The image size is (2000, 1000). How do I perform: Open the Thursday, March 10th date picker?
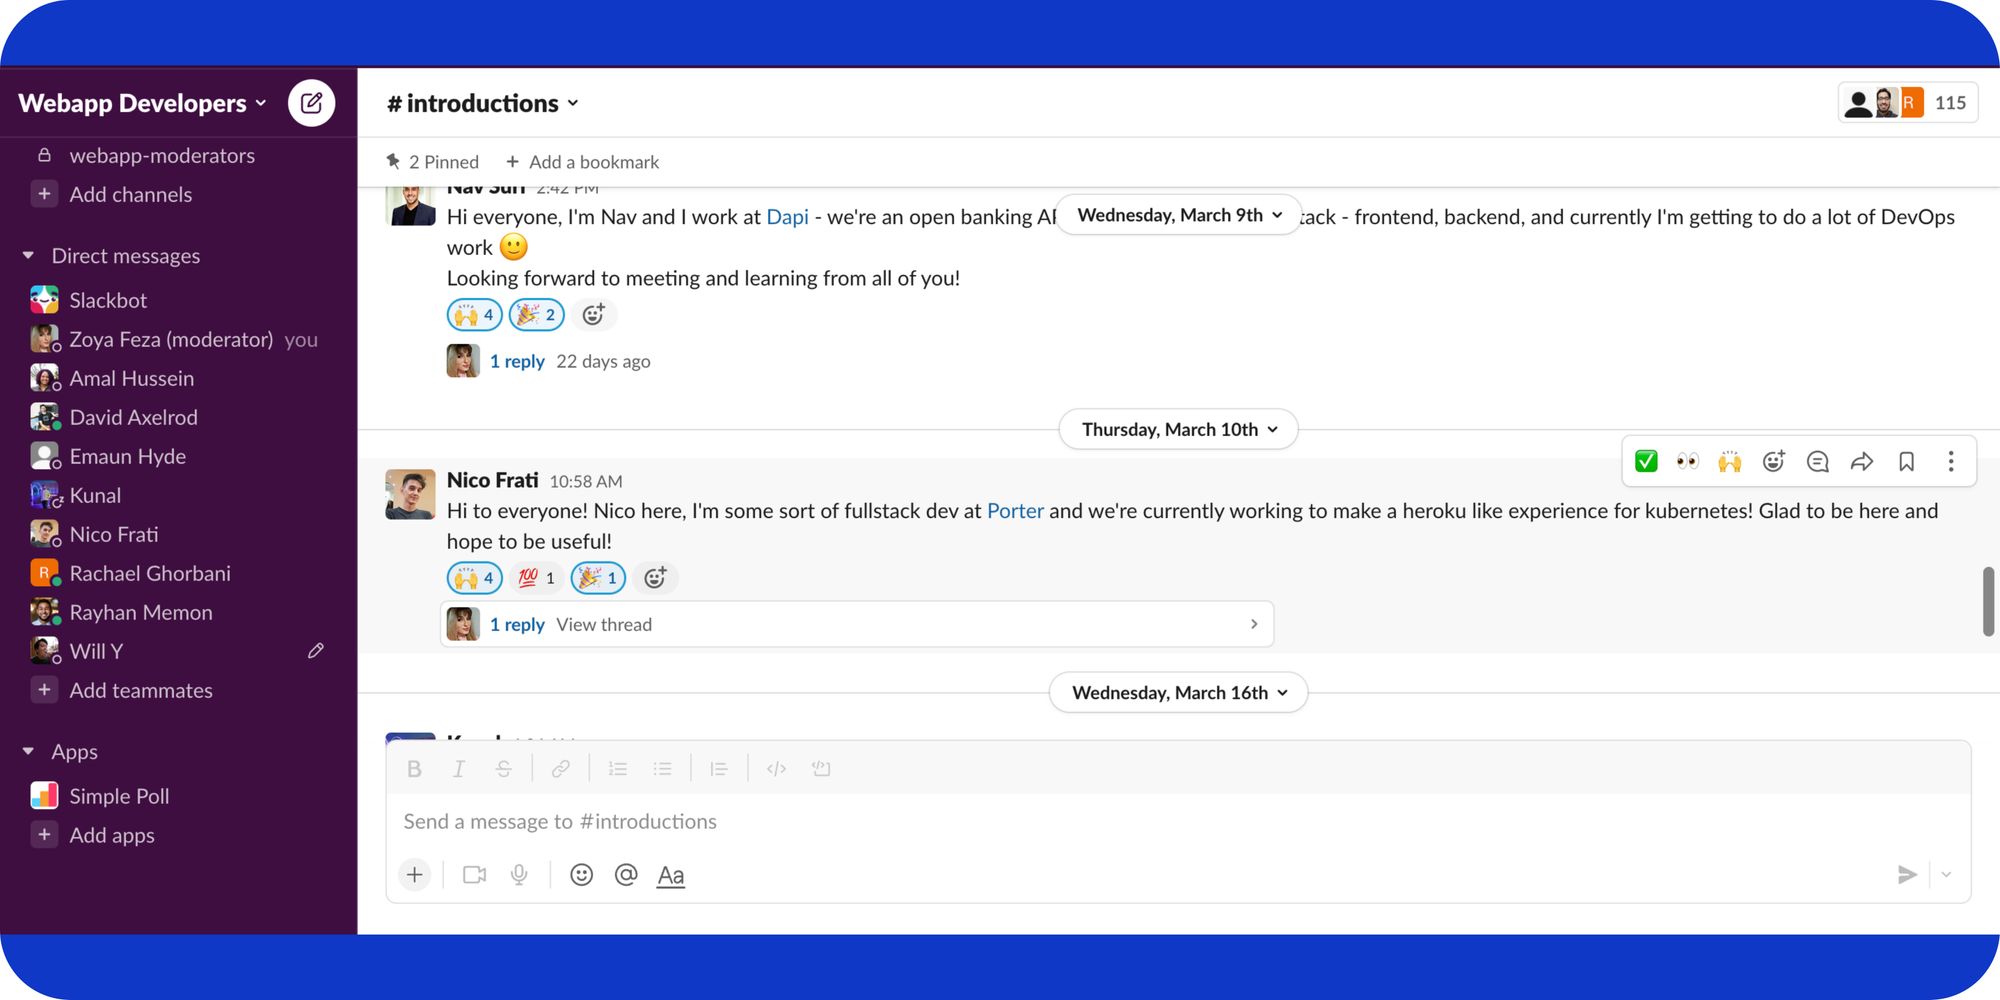pyautogui.click(x=1179, y=429)
